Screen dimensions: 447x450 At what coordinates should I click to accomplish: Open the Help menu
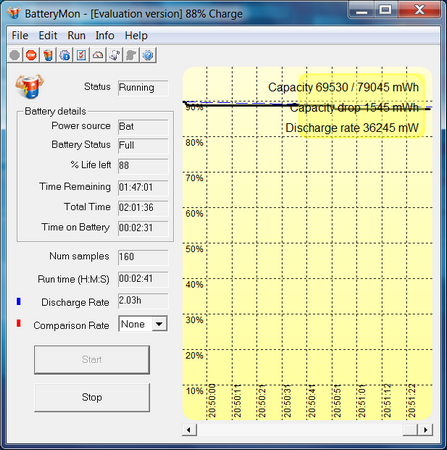pos(136,35)
